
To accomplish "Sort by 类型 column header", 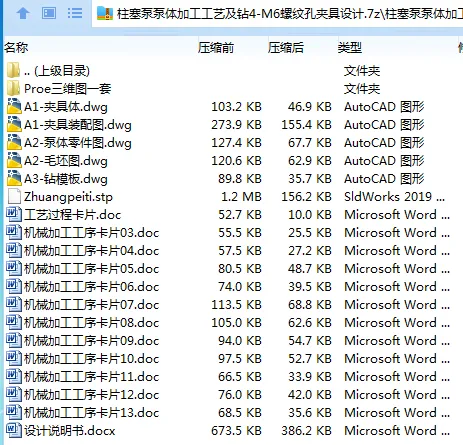I will pyautogui.click(x=350, y=48).
